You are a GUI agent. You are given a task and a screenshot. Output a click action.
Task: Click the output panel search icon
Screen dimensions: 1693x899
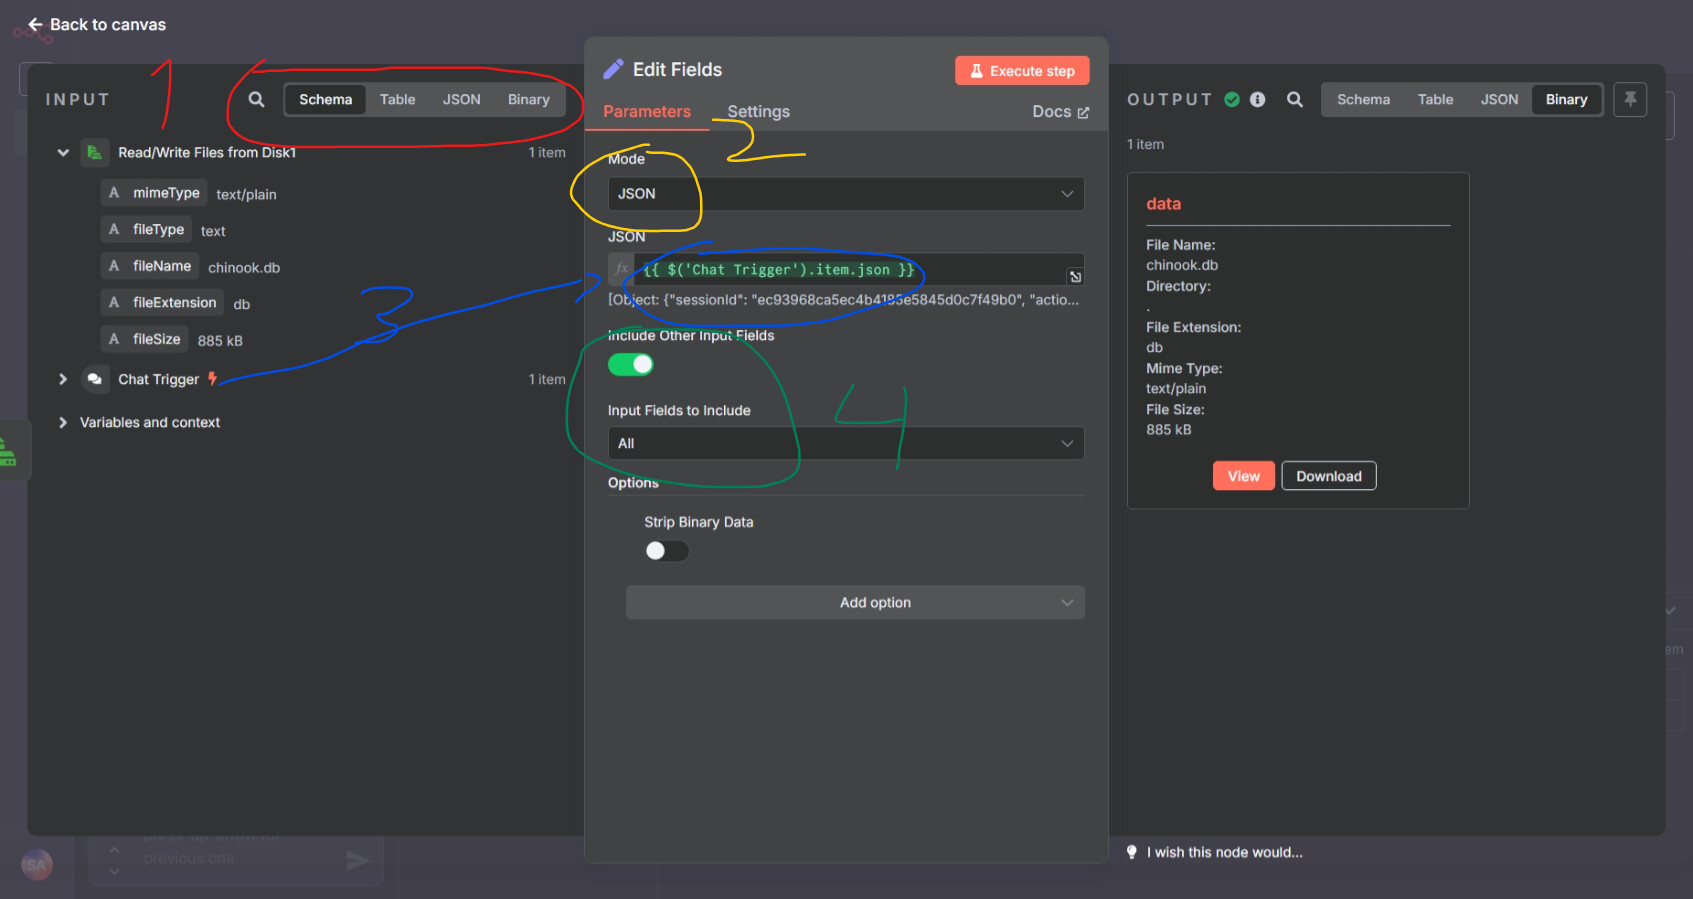point(1295,100)
